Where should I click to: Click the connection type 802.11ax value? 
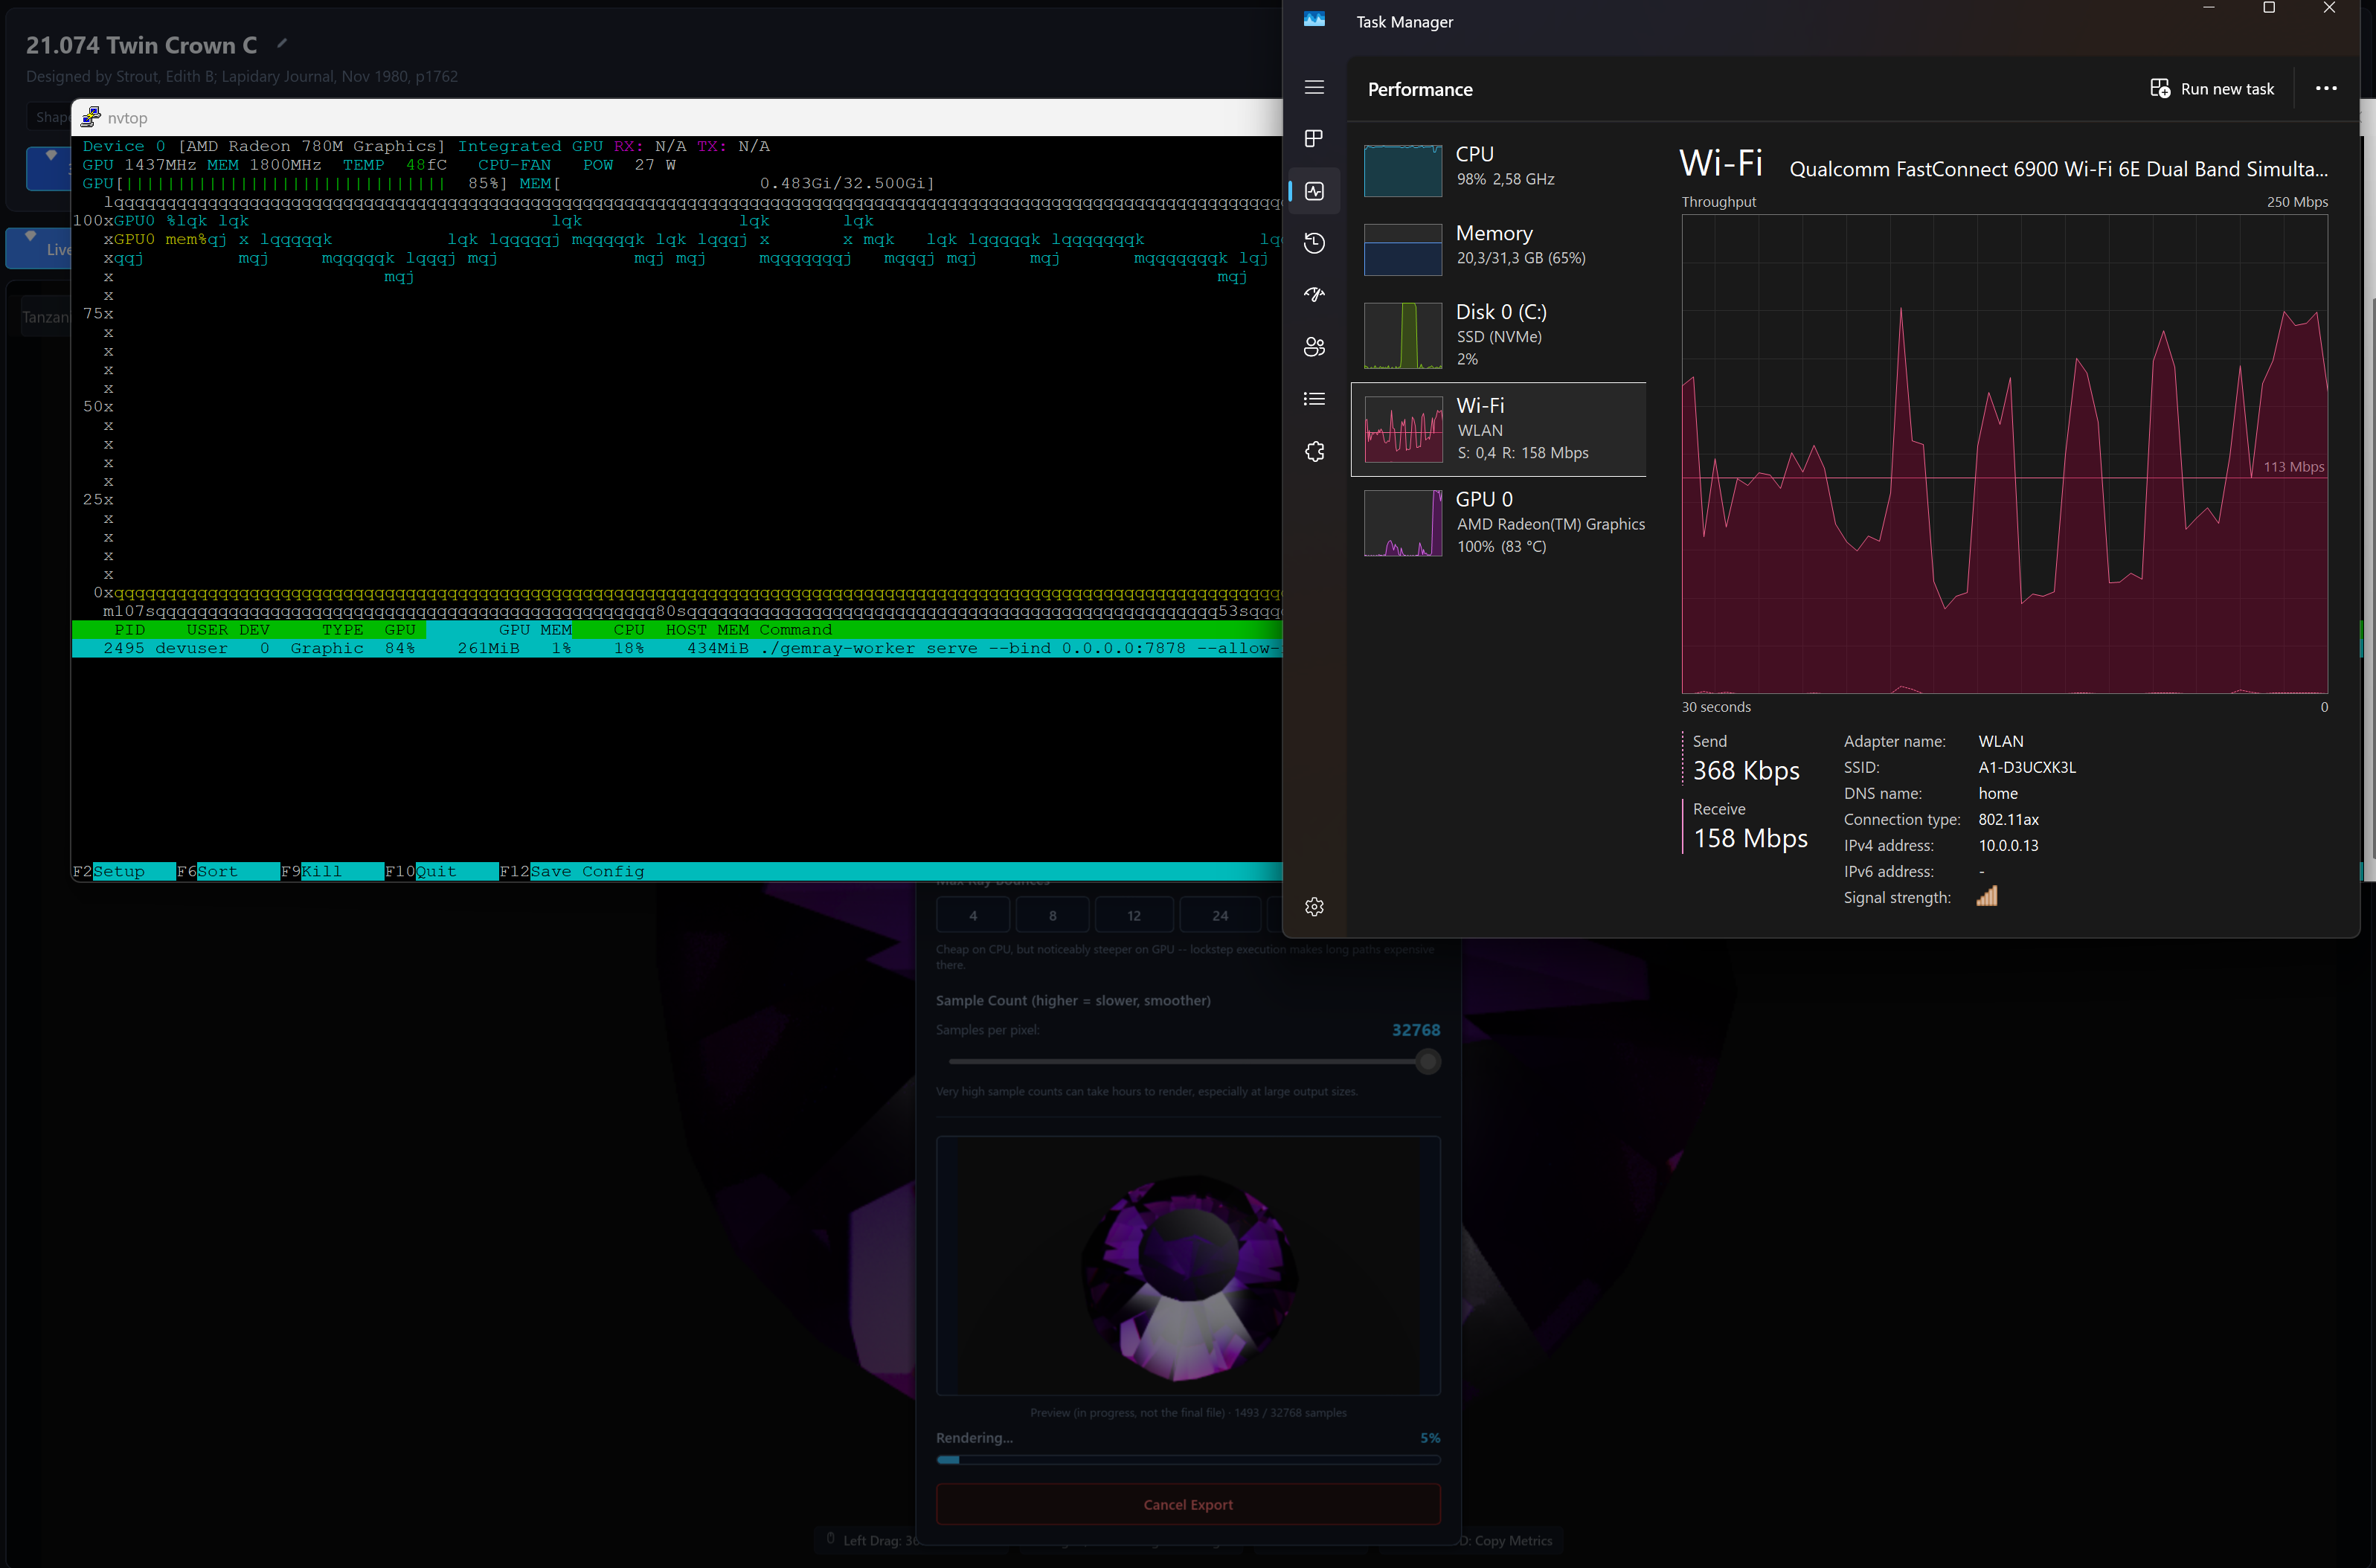pyautogui.click(x=2008, y=820)
